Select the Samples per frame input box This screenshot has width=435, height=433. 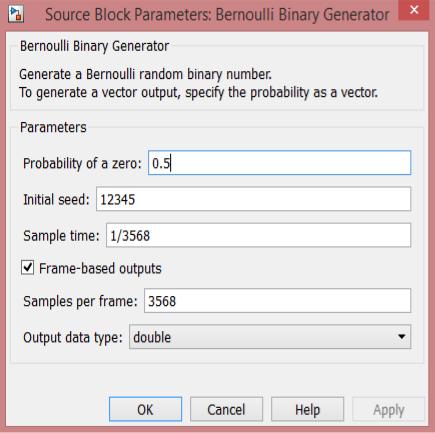click(x=277, y=301)
